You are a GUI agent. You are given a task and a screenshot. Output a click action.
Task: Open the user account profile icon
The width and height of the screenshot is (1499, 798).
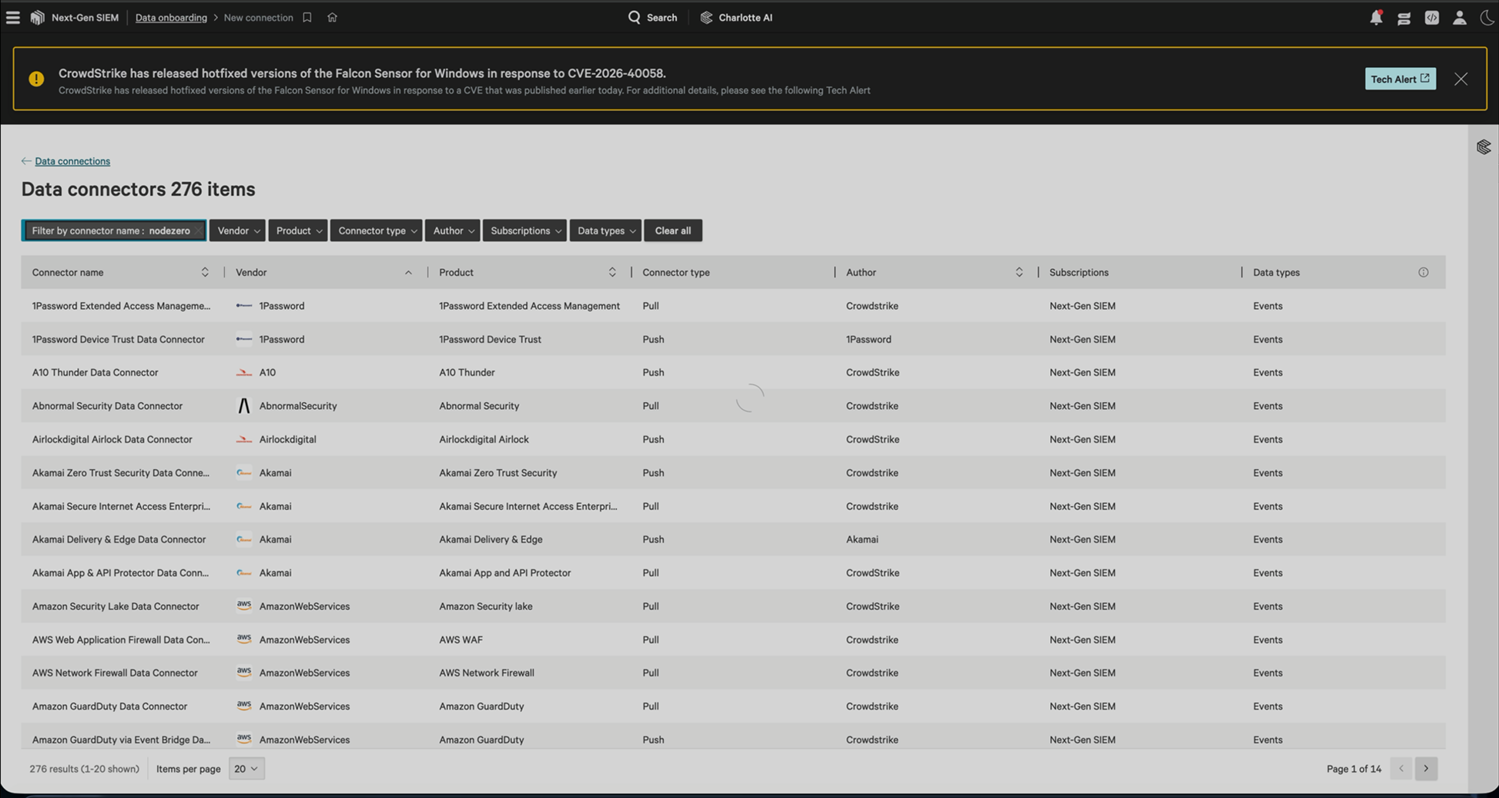(x=1460, y=17)
